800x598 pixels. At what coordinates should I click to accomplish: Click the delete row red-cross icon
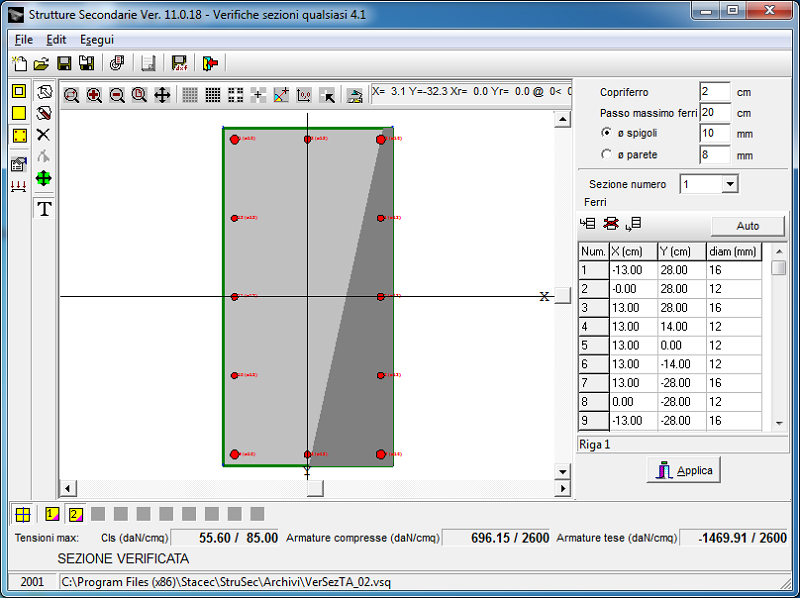[611, 223]
